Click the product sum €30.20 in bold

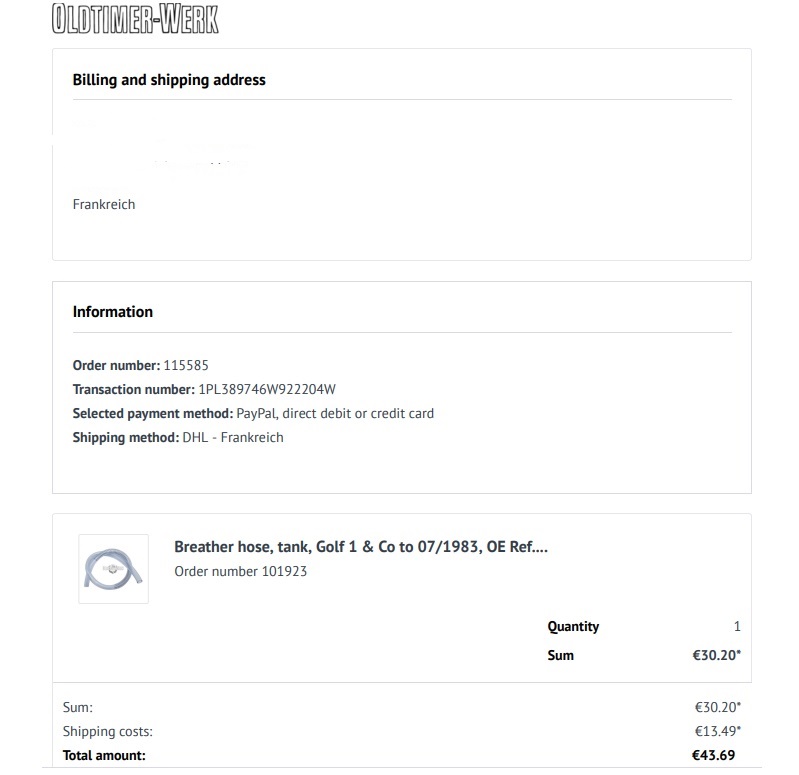[x=716, y=655]
